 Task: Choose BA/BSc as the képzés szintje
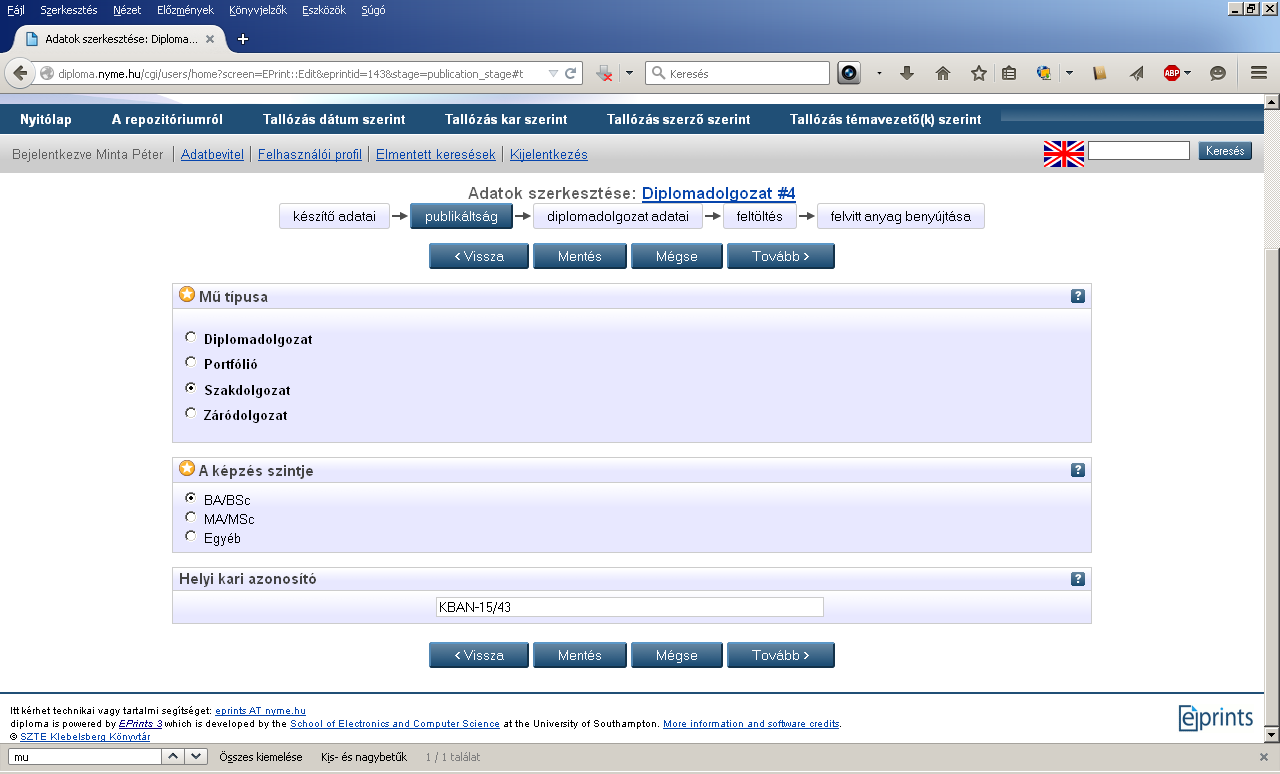point(191,497)
